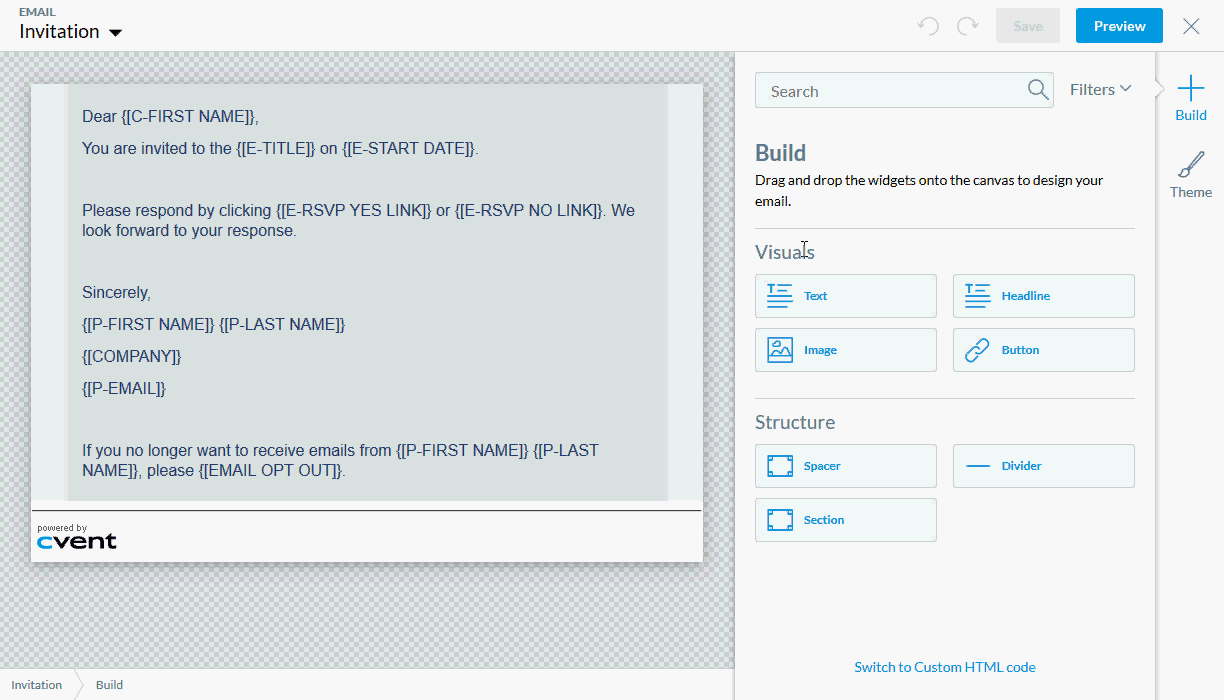Viewport: 1224px width, 700px height.
Task: Select the Spacer widget
Action: pos(845,466)
